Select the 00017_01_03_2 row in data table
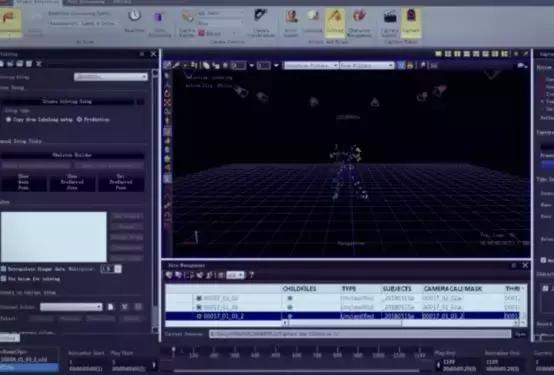554x375 pixels. (343, 316)
